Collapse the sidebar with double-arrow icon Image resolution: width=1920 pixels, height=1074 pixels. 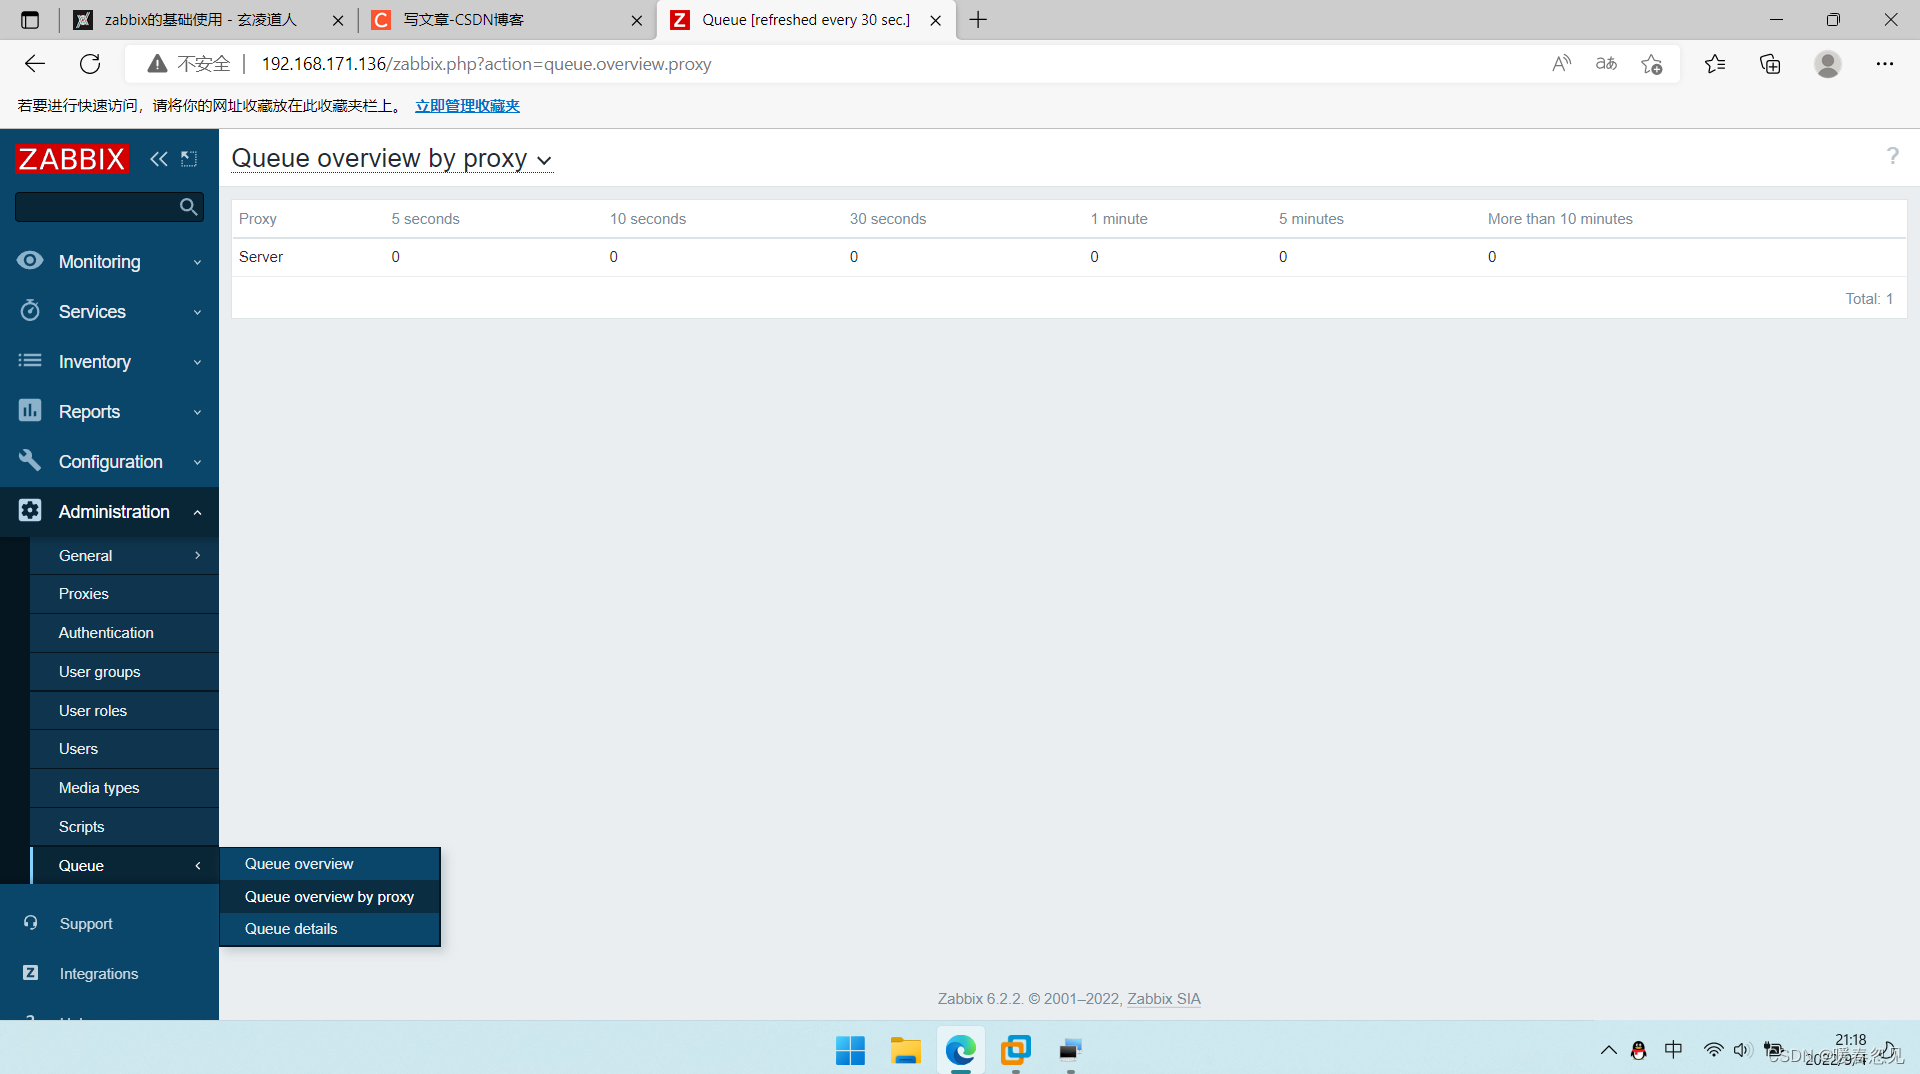(x=158, y=159)
